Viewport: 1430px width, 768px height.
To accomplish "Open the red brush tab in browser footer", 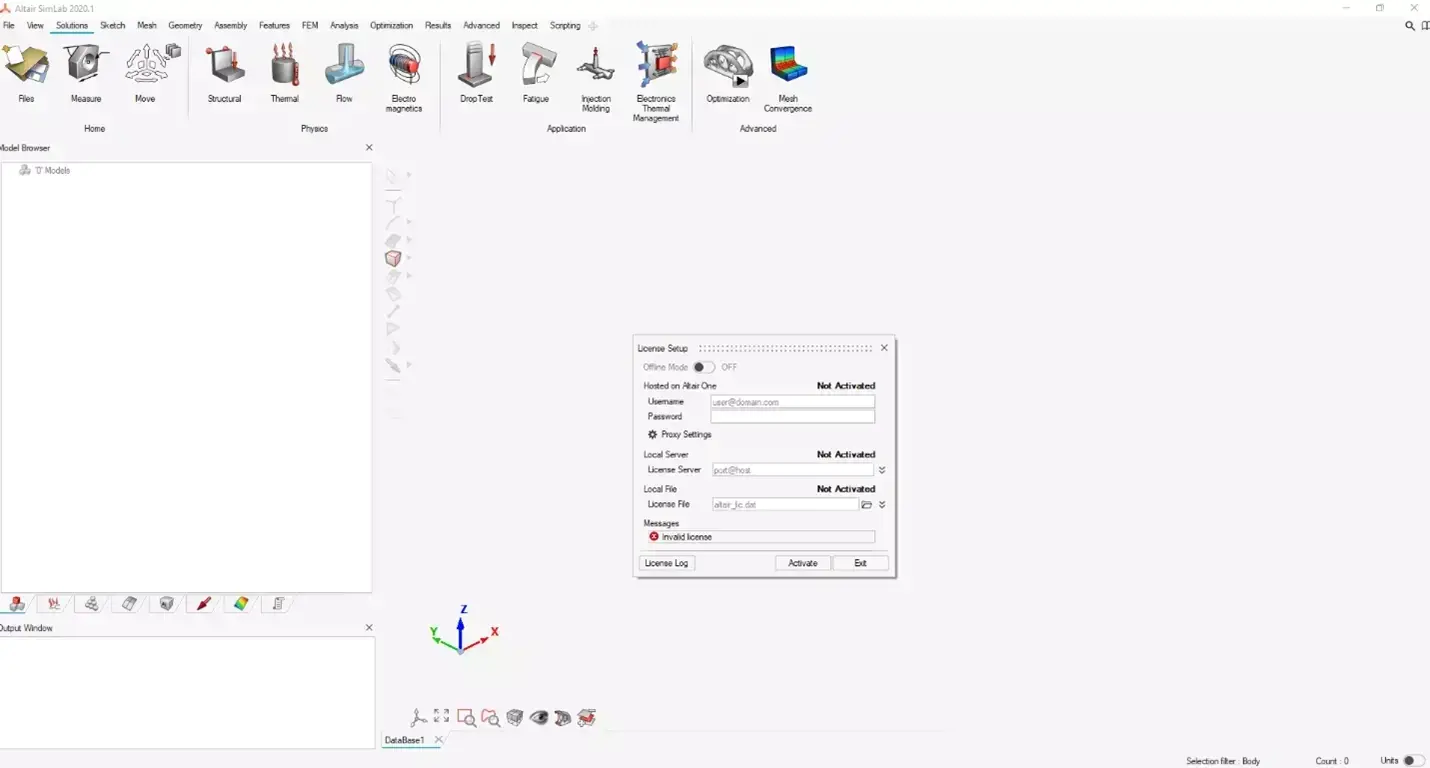I will point(204,604).
